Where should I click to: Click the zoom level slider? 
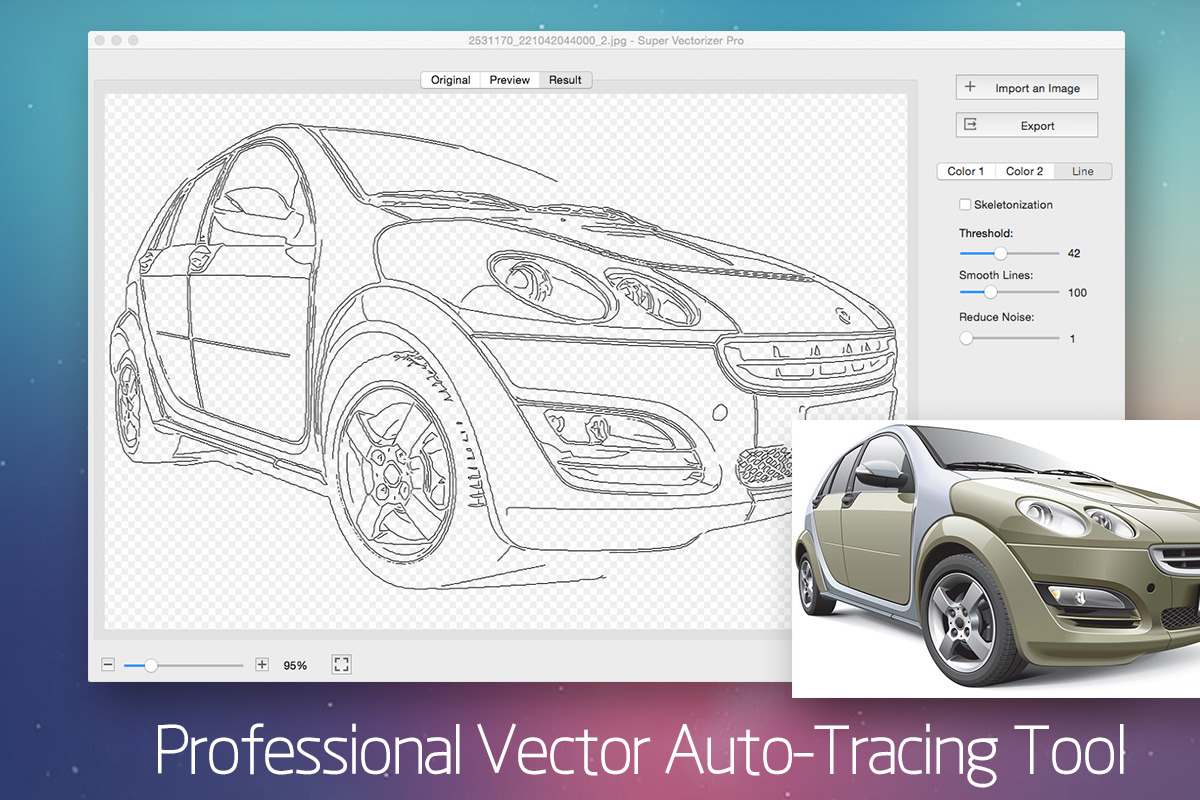point(183,664)
